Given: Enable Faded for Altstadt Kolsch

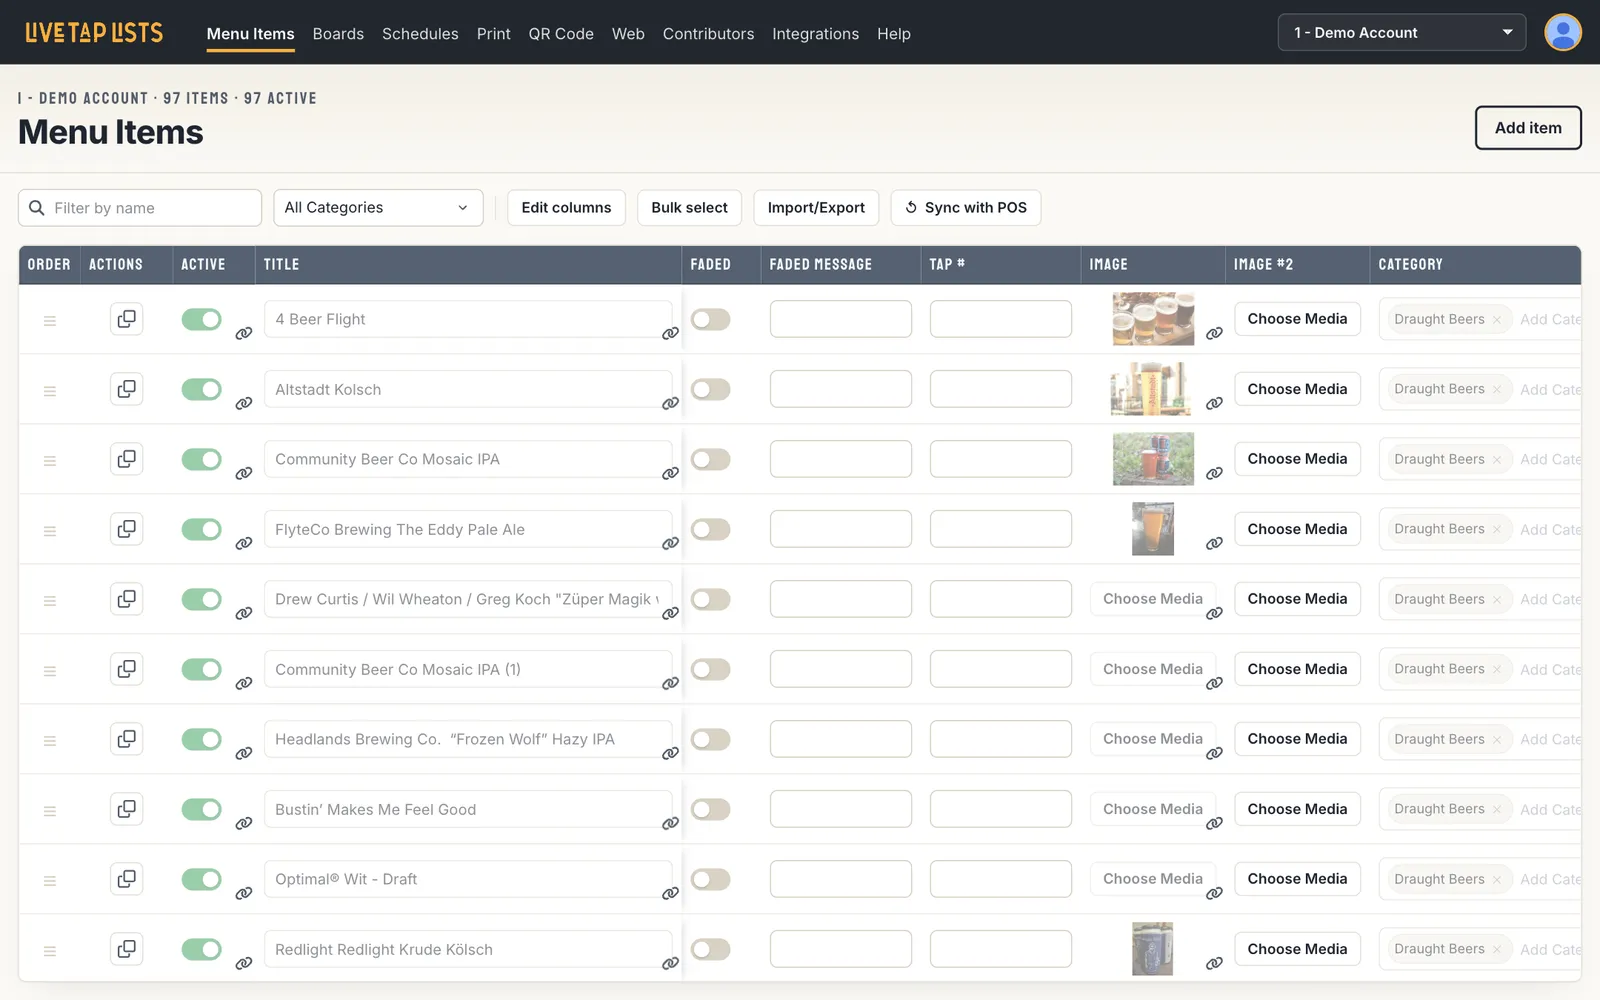Looking at the screenshot, I should pyautogui.click(x=710, y=389).
